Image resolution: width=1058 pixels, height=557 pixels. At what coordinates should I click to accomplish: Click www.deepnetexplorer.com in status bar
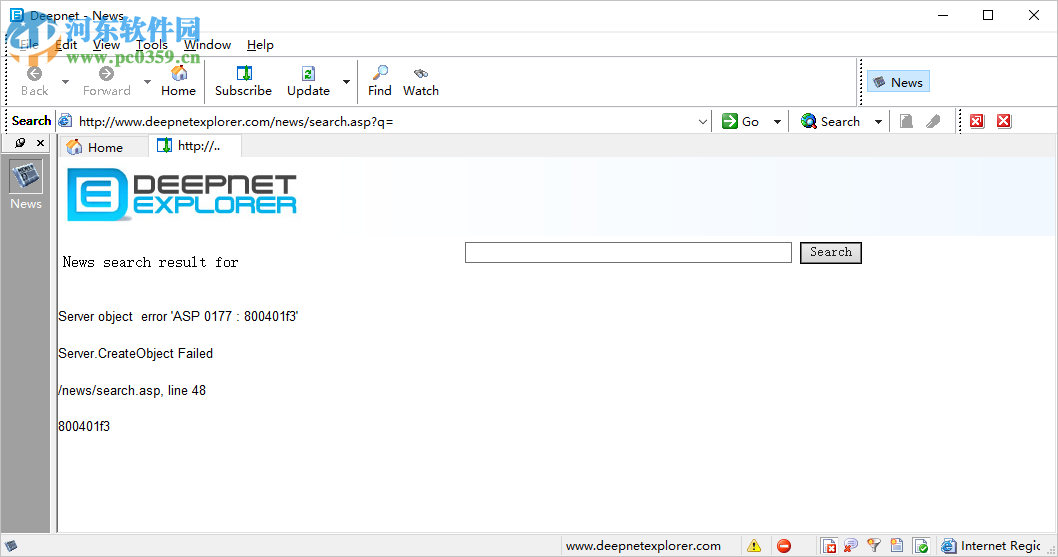(x=643, y=546)
